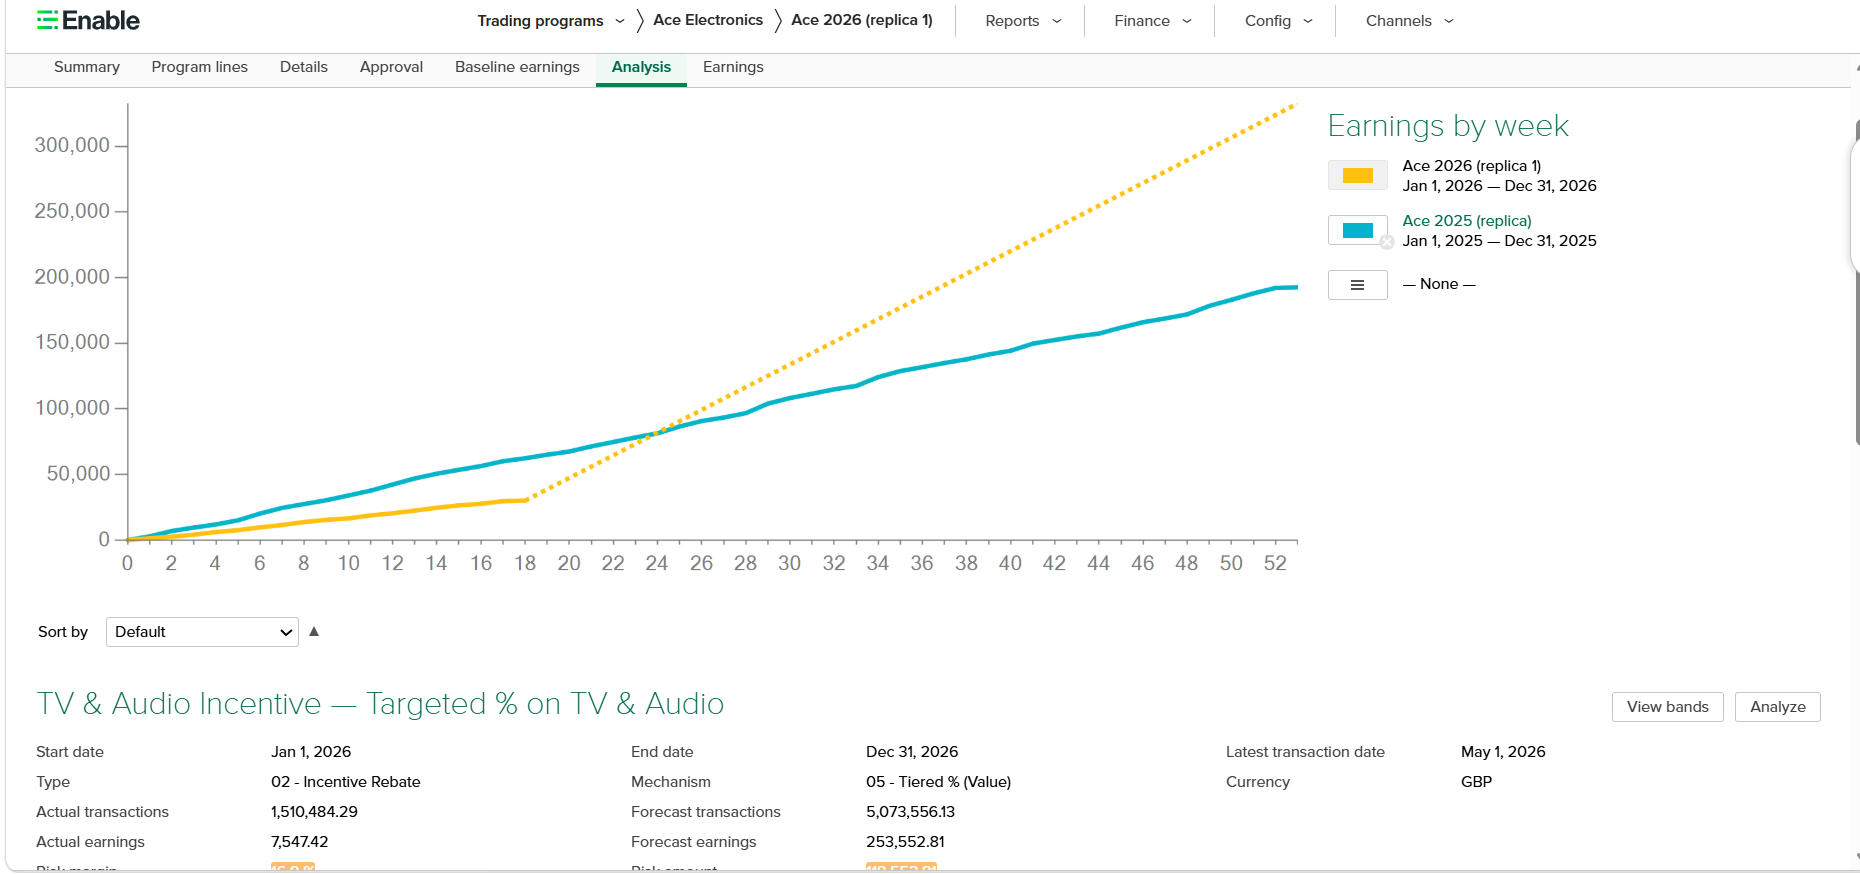1860x874 pixels.
Task: Open the Program lines tab
Action: click(x=200, y=67)
